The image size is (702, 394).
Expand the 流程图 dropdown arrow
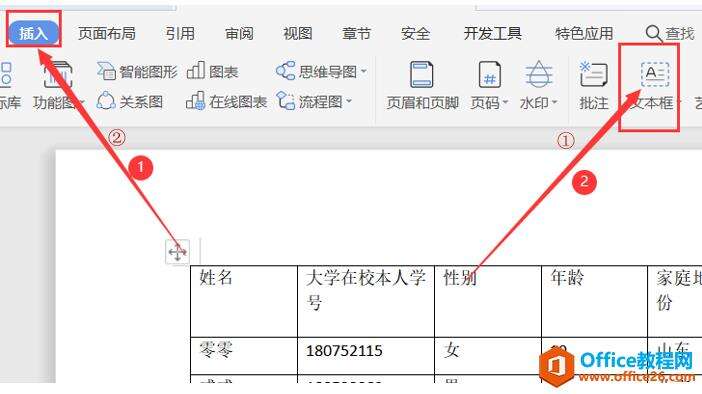349,102
